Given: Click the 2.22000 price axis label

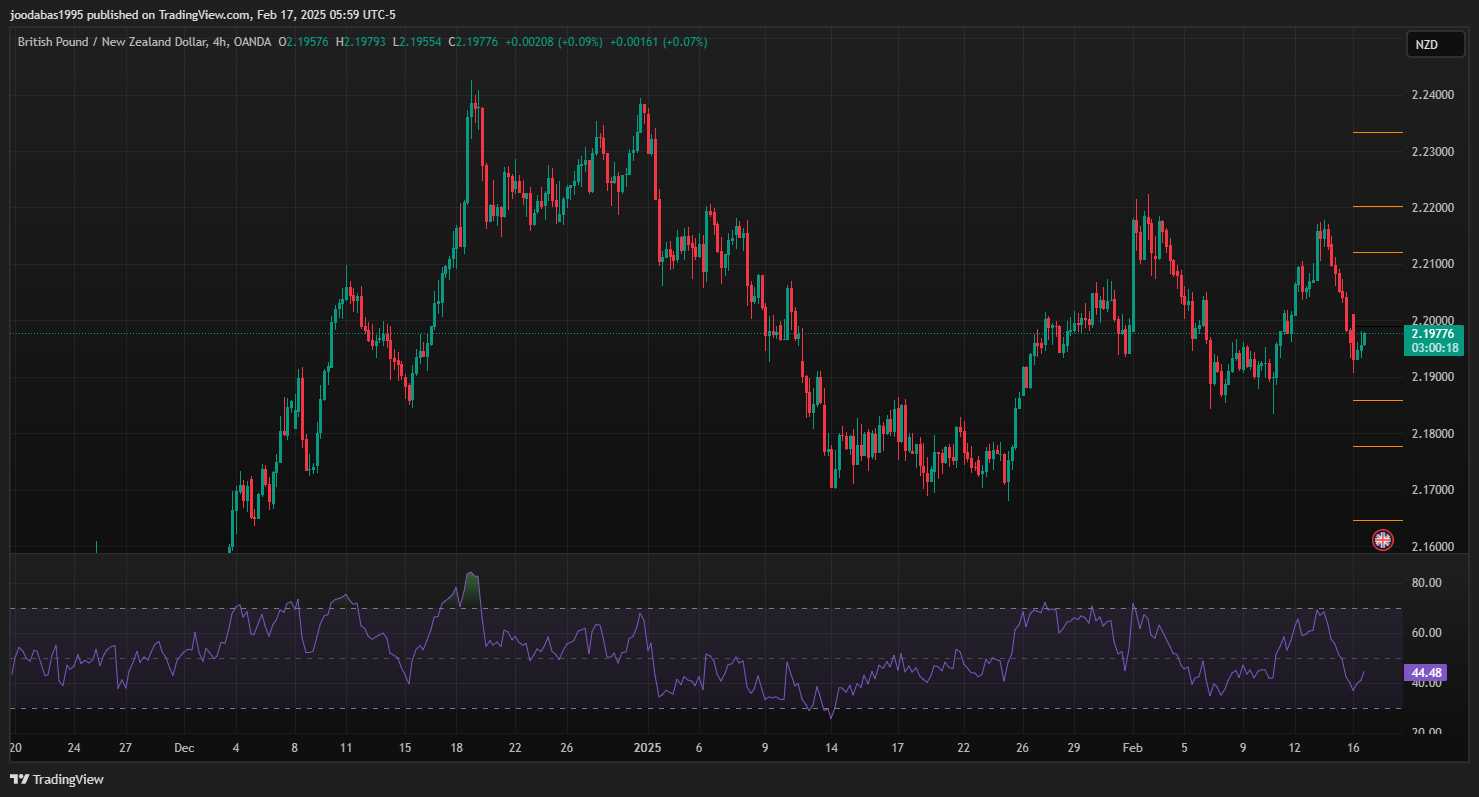Looking at the screenshot, I should point(1431,208).
